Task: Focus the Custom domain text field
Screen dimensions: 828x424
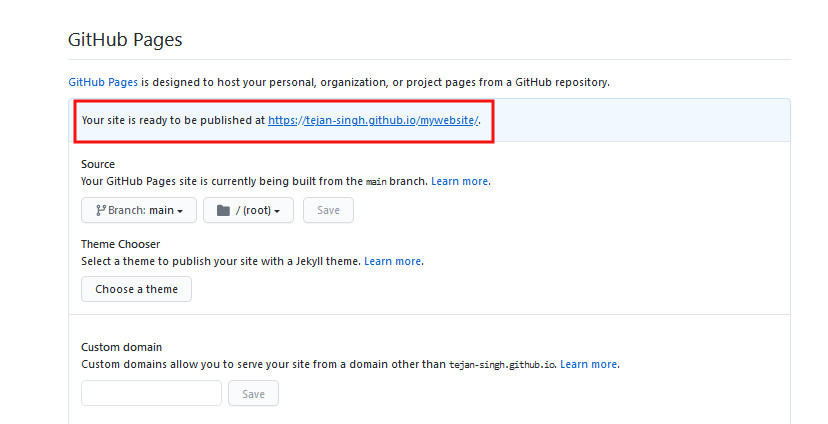Action: click(152, 393)
